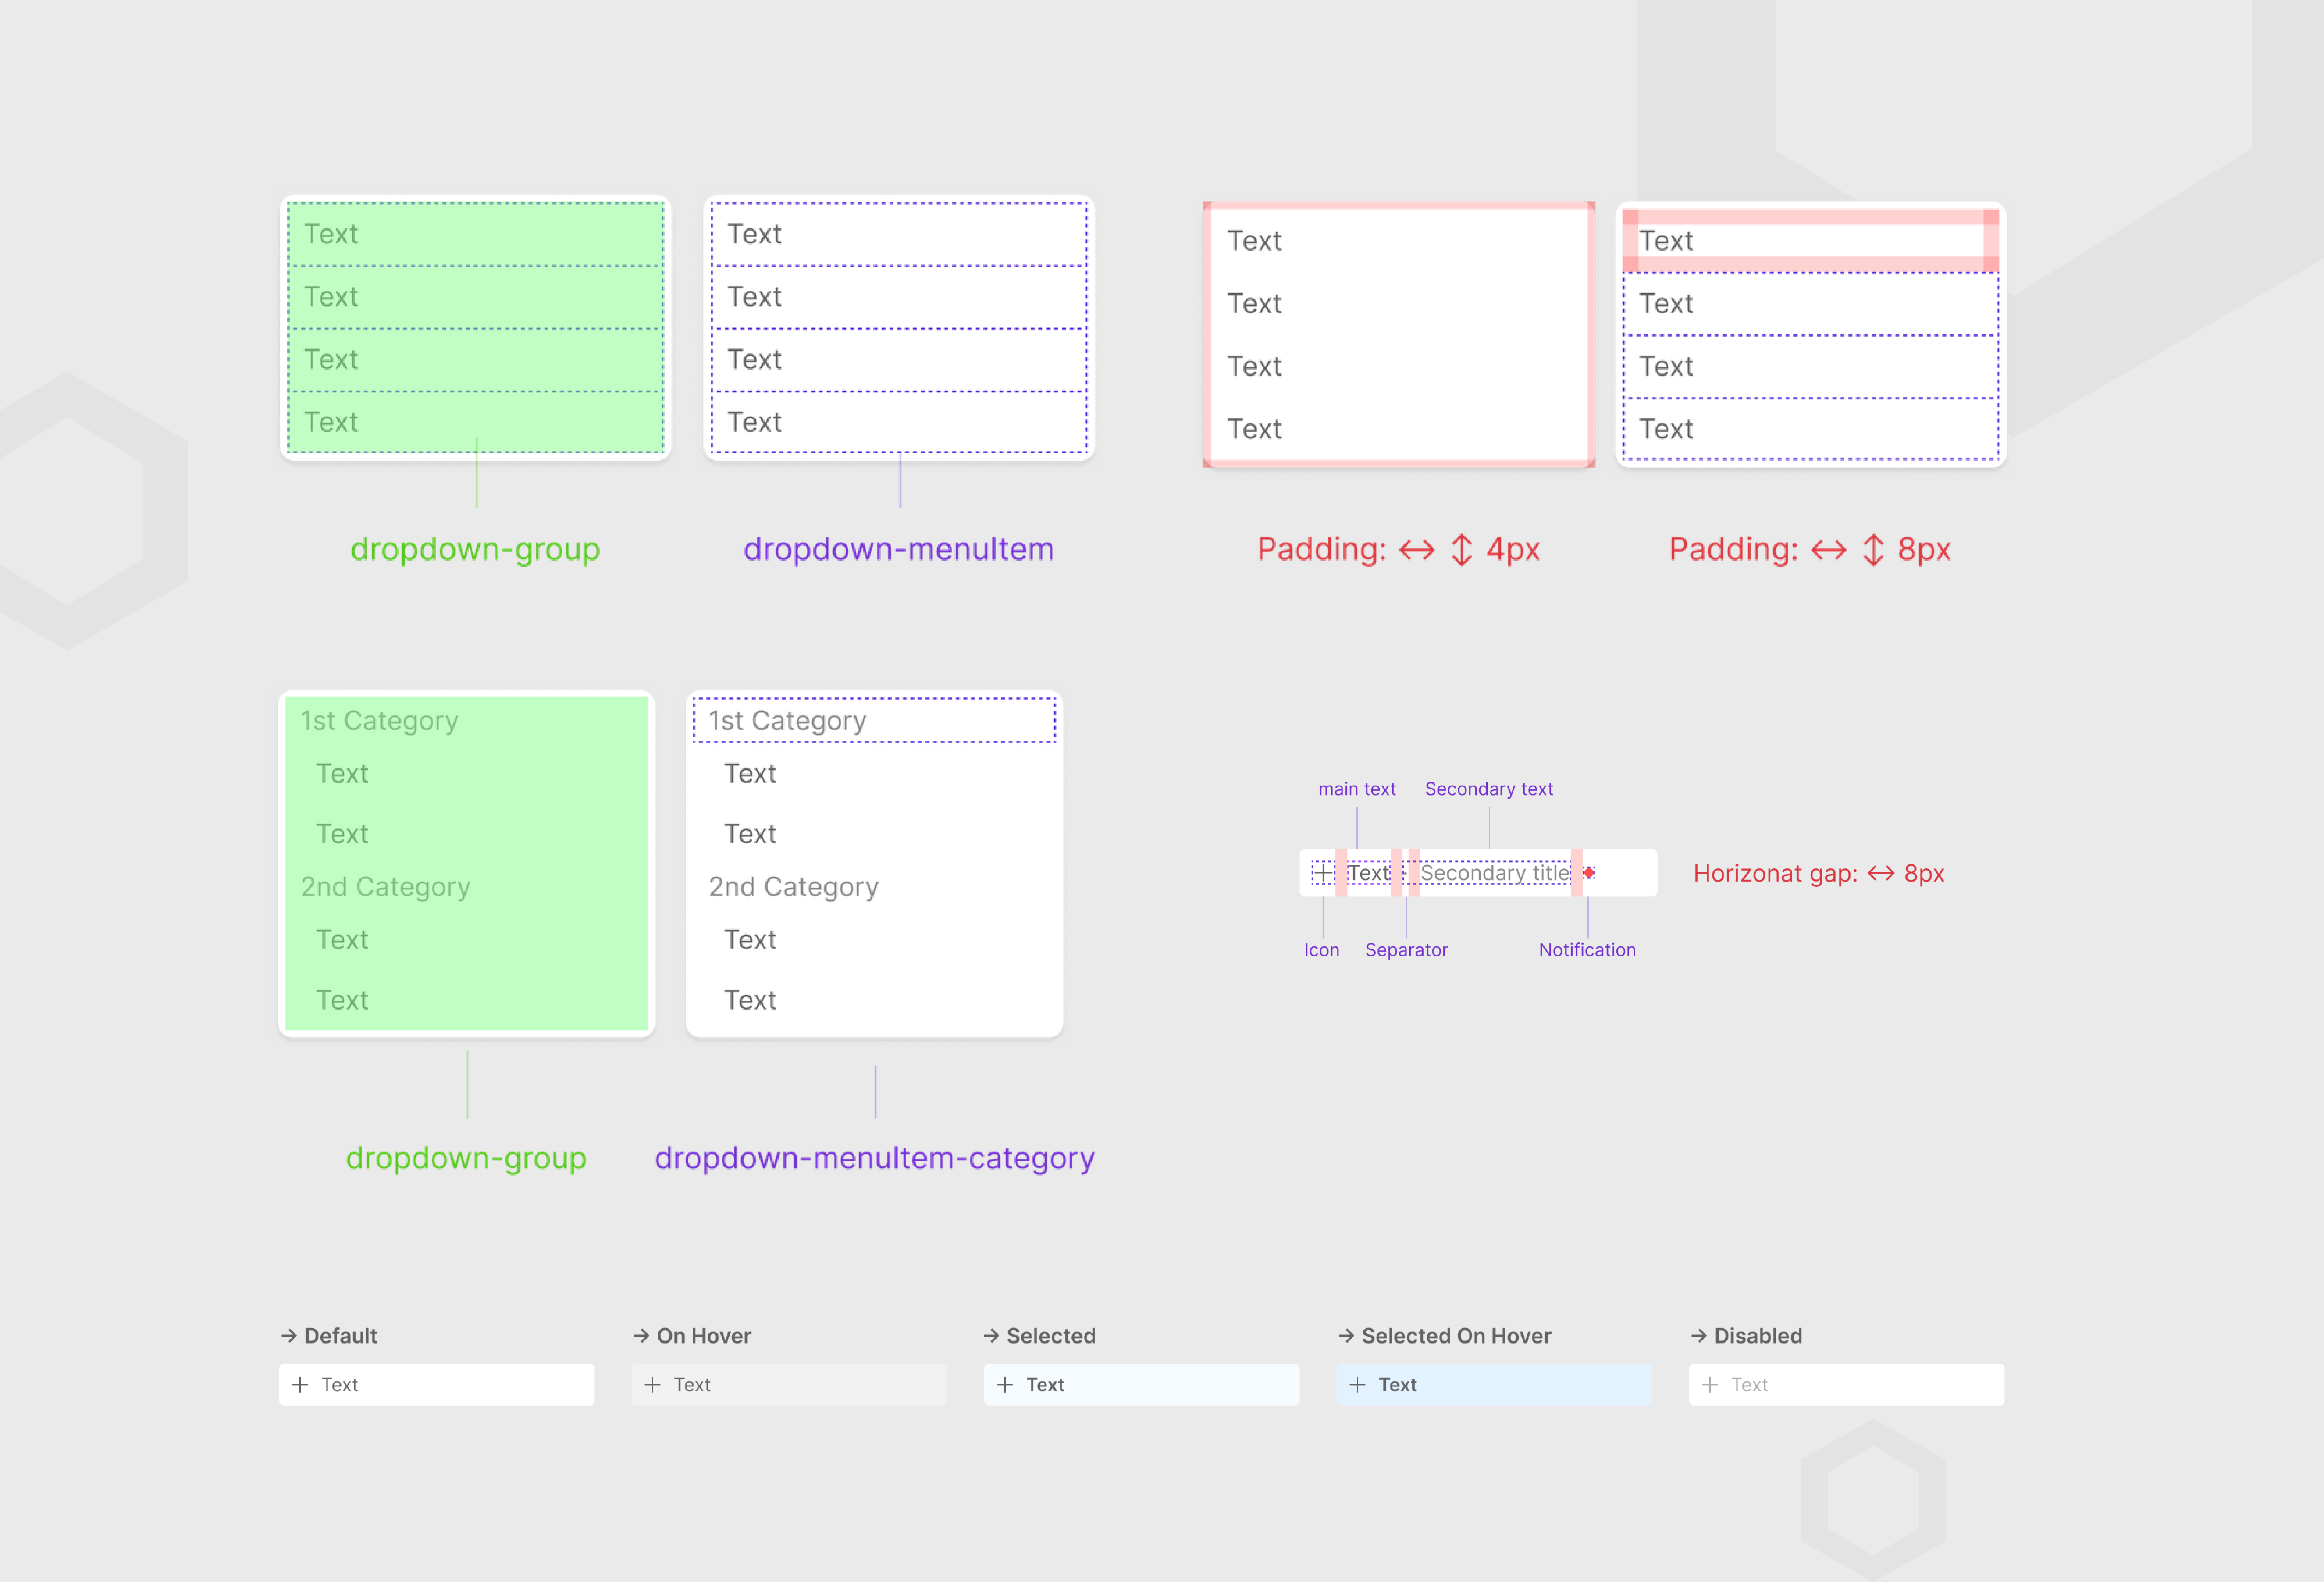Click the dropdown-menuItem-category purple label

874,1158
